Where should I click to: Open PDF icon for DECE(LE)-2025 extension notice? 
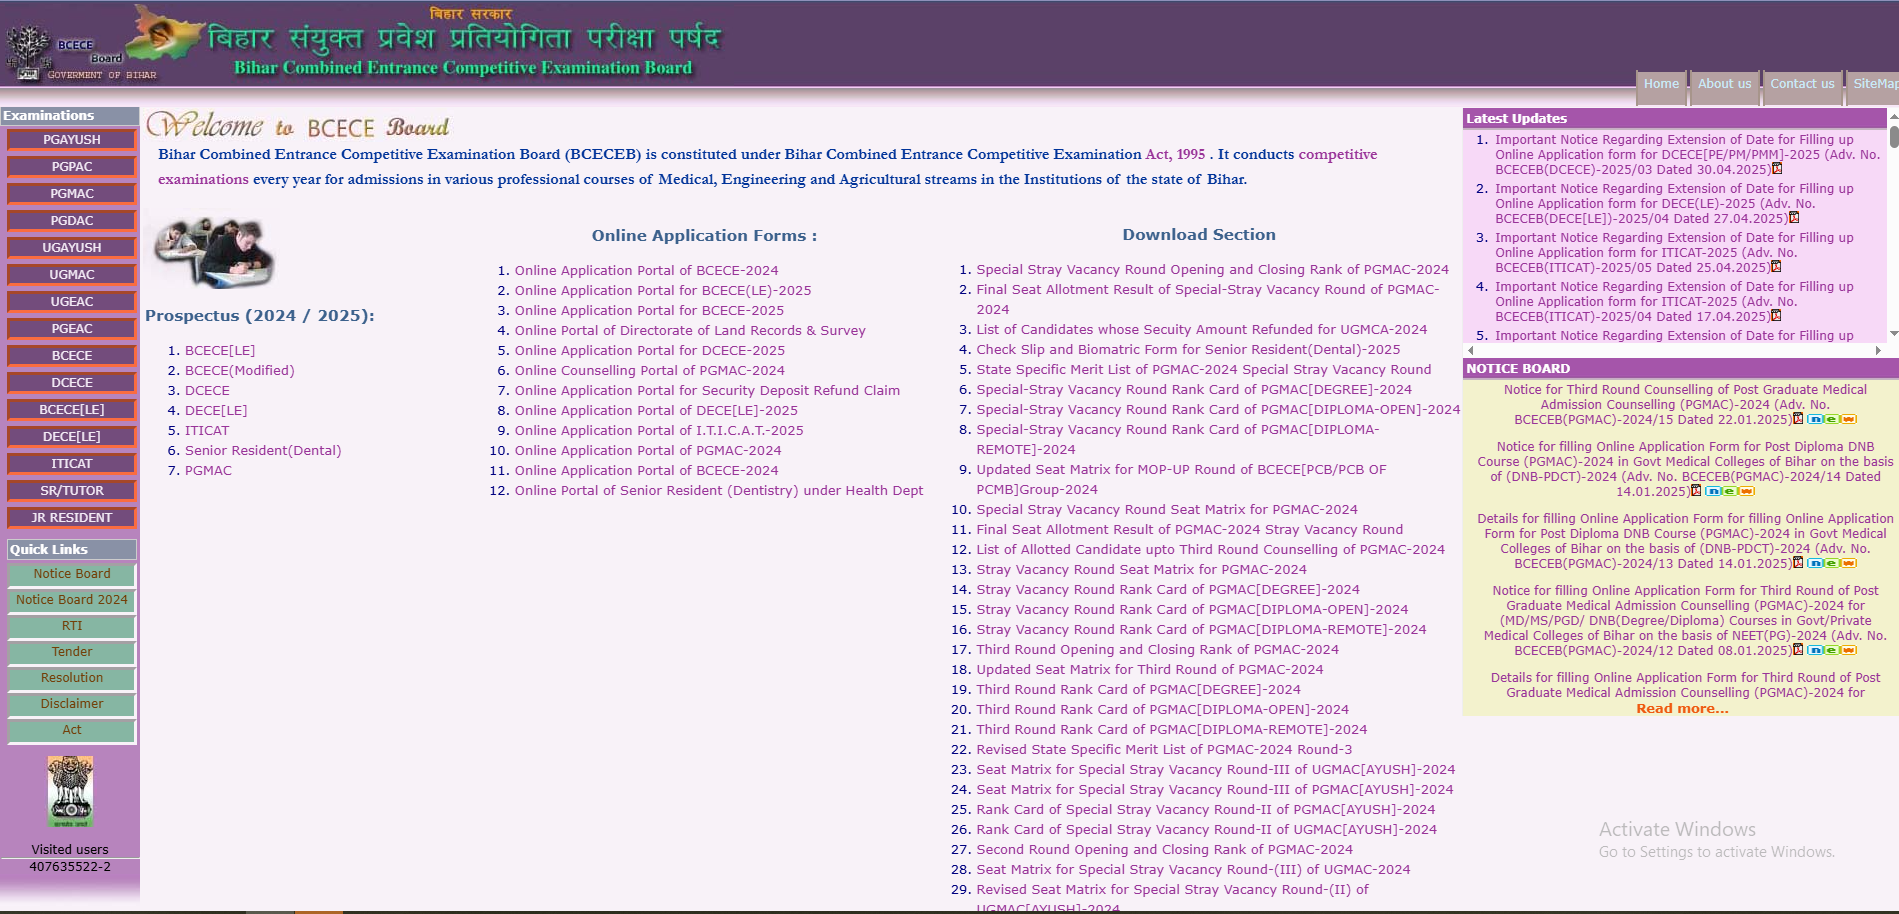point(1794,218)
